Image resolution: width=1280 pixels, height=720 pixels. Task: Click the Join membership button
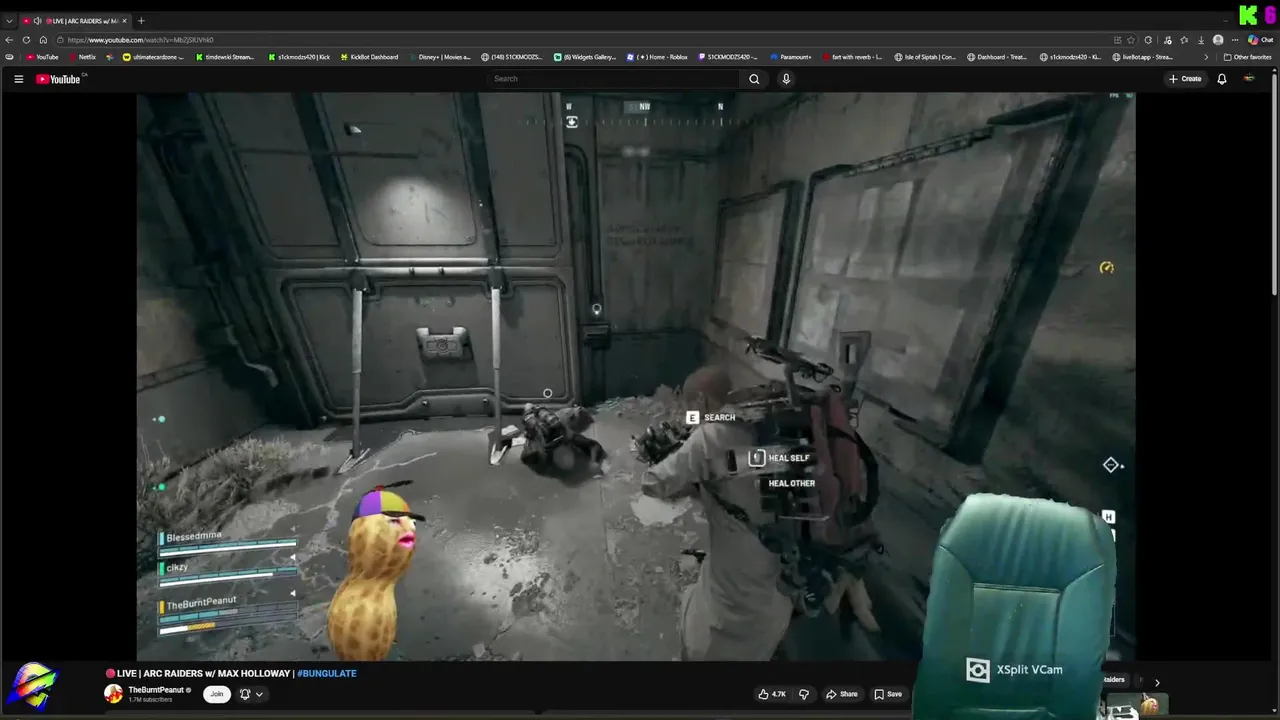click(x=216, y=694)
